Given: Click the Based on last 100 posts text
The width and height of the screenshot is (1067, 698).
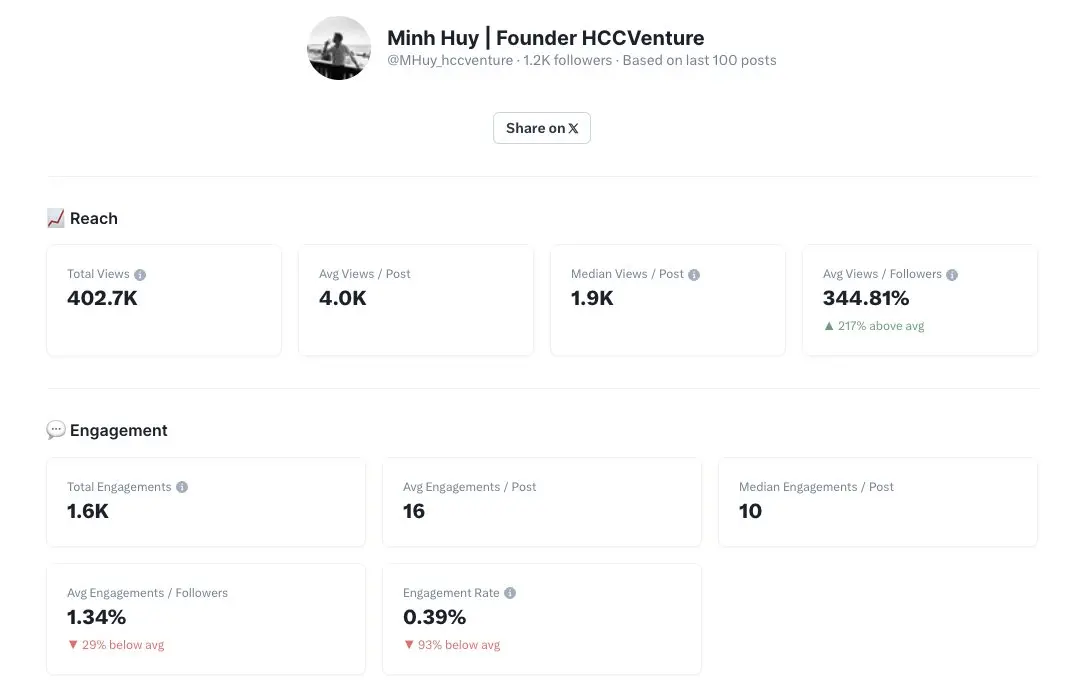Looking at the screenshot, I should point(700,61).
